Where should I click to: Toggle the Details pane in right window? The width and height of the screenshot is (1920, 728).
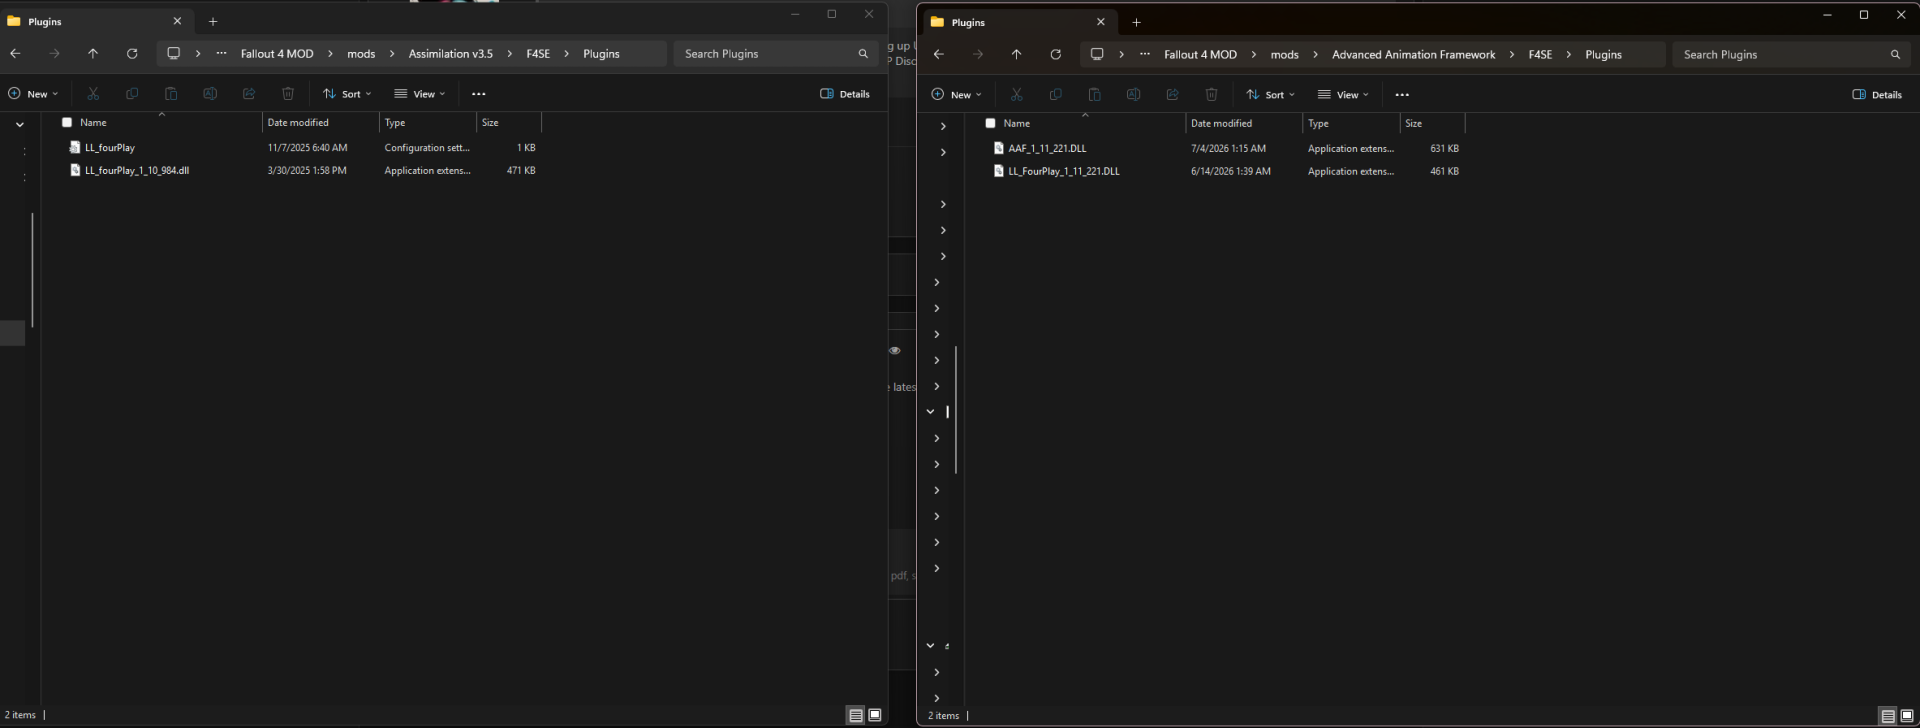click(x=1877, y=95)
